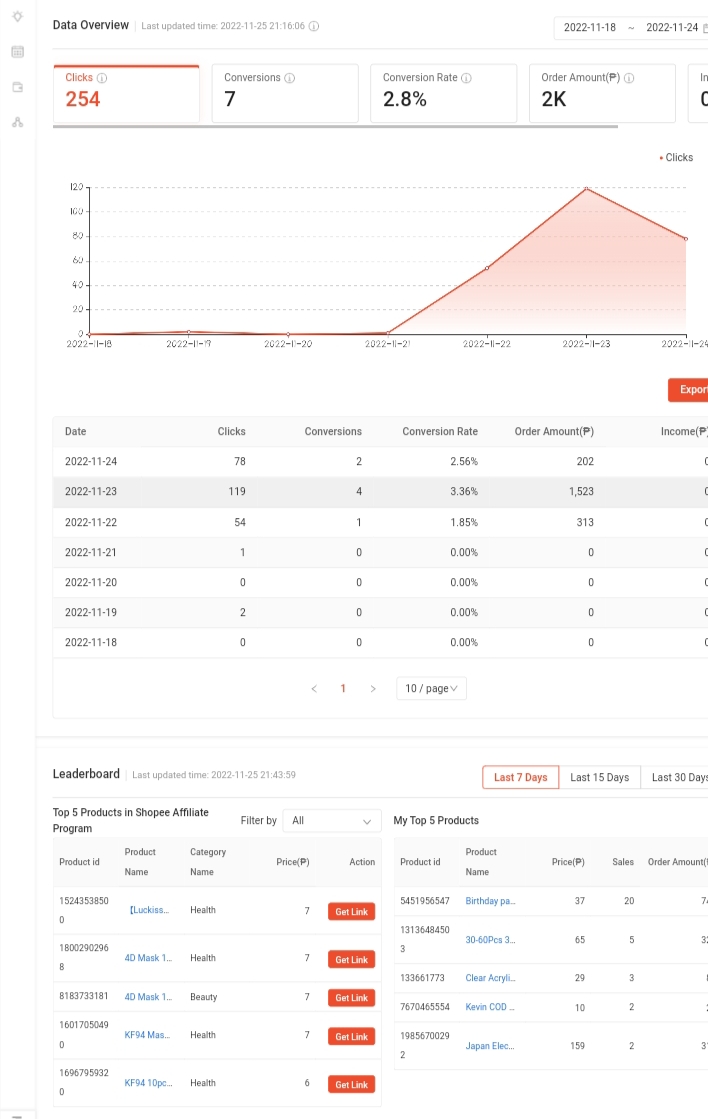This screenshot has width=708, height=1119.
Task: Click the Order Amount info icon
Action: coord(629,78)
